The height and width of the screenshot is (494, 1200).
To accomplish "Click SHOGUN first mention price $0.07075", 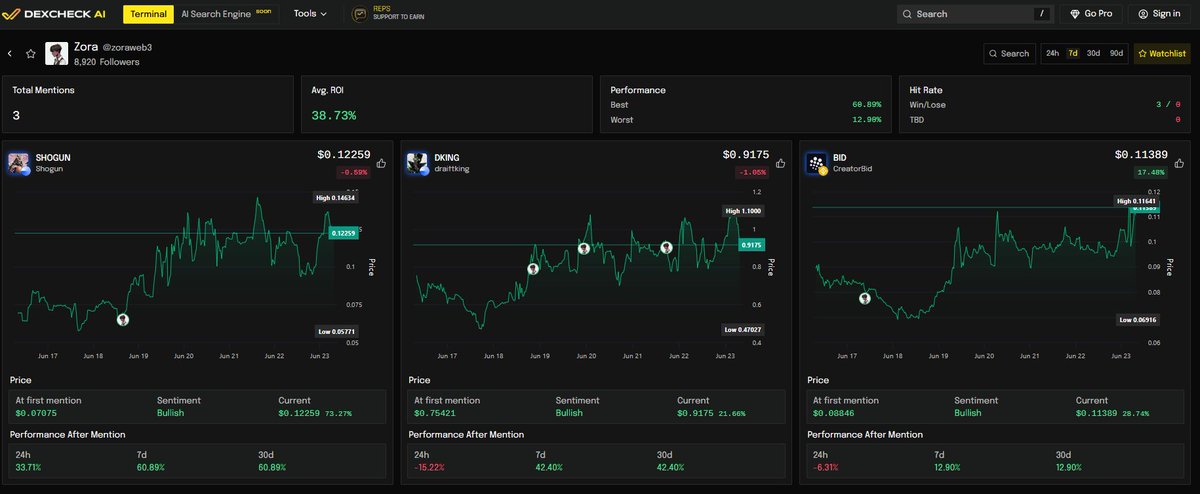I will pos(35,413).
